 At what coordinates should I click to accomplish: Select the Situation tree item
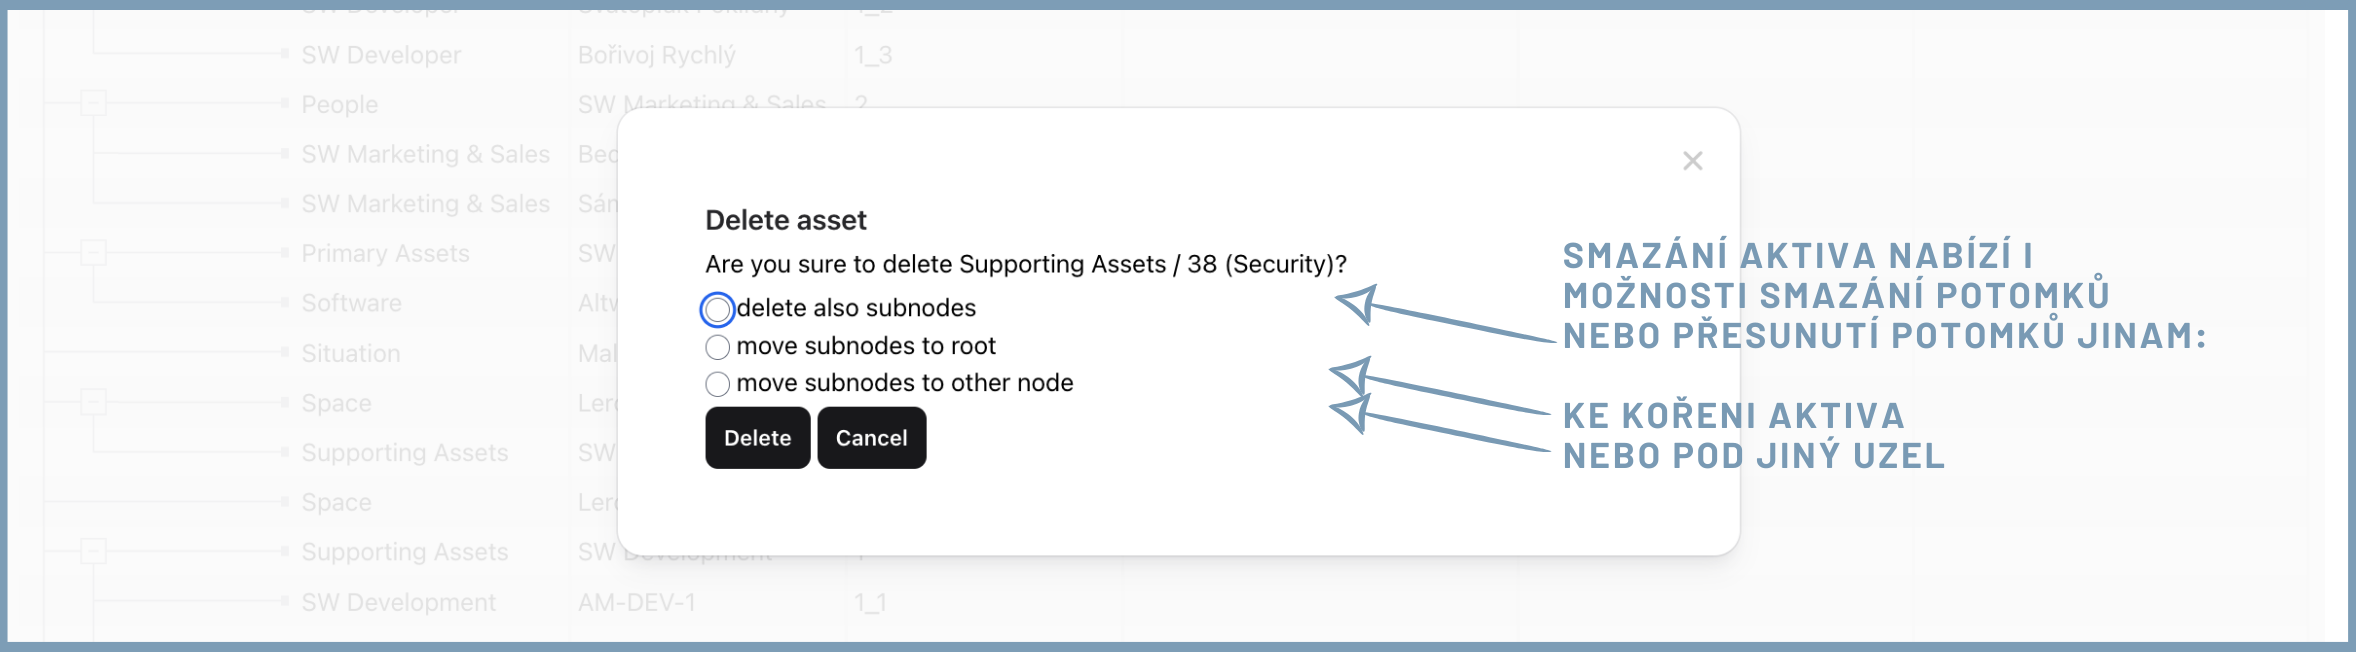(350, 353)
